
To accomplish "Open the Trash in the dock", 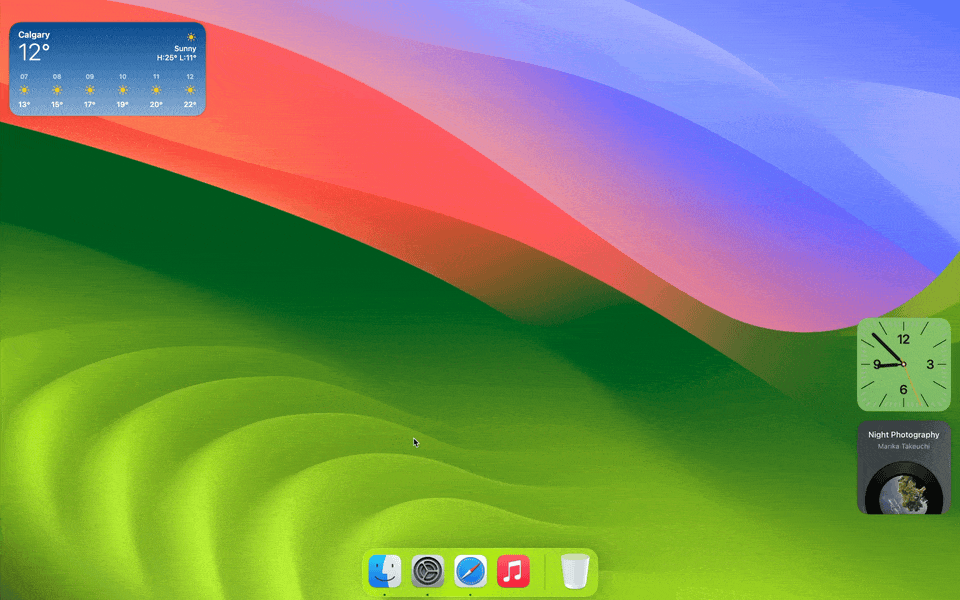I will pyautogui.click(x=575, y=572).
